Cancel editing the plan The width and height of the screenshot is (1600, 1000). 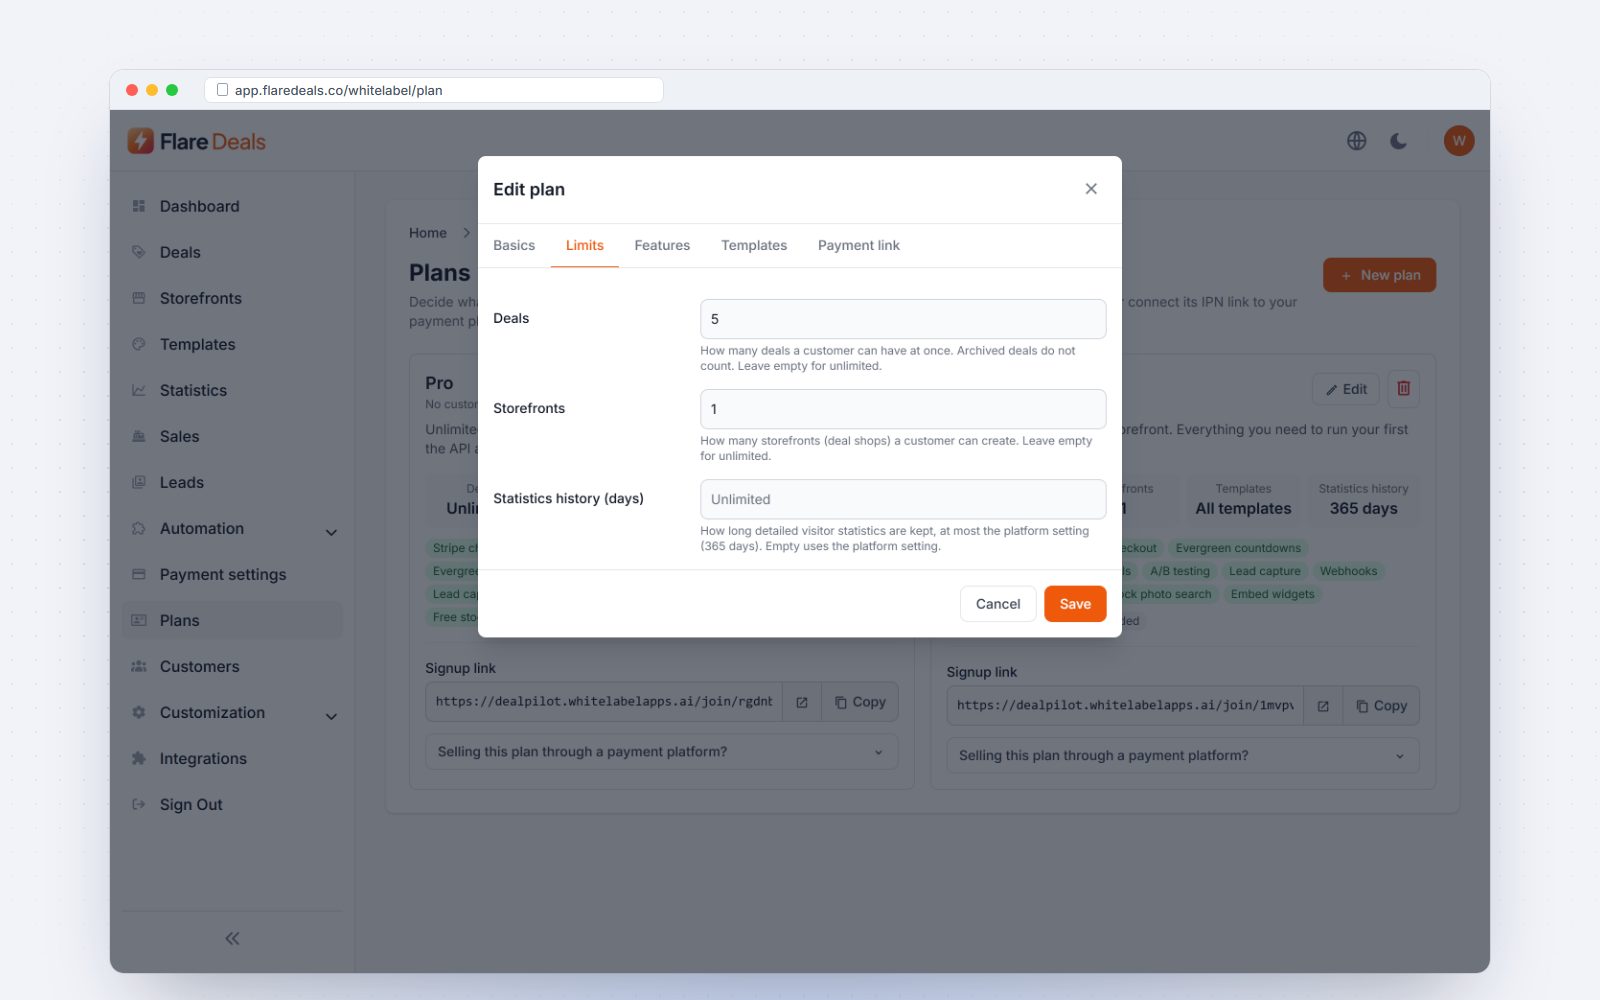click(998, 604)
